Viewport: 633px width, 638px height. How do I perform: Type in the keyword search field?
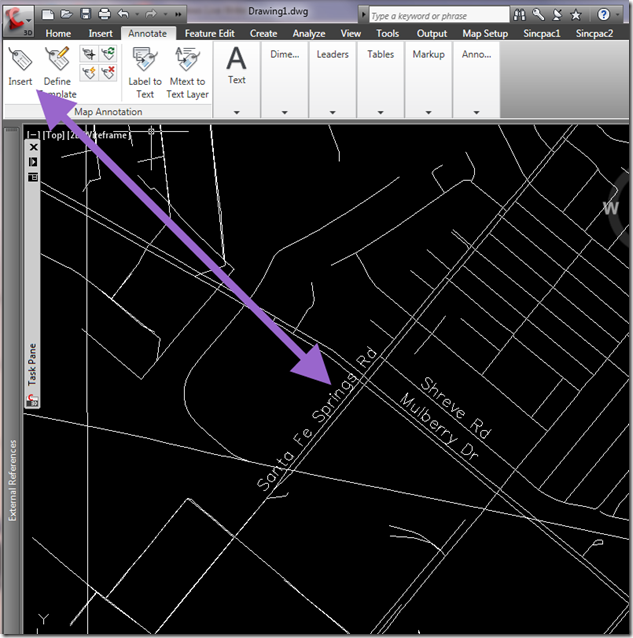pyautogui.click(x=435, y=16)
